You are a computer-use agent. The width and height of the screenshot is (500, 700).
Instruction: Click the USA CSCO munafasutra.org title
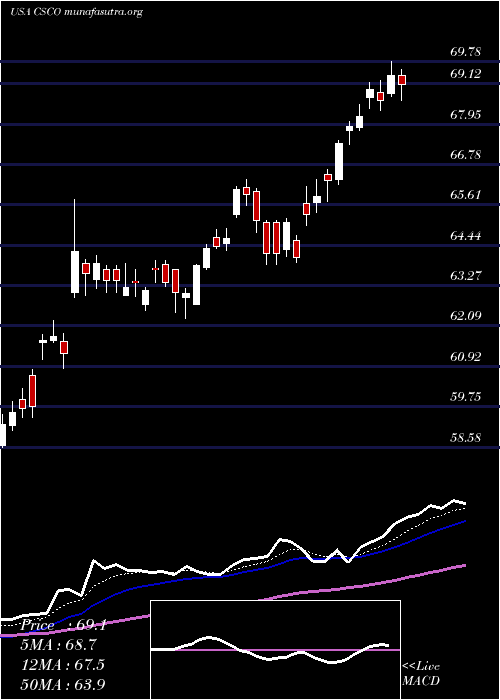point(76,12)
